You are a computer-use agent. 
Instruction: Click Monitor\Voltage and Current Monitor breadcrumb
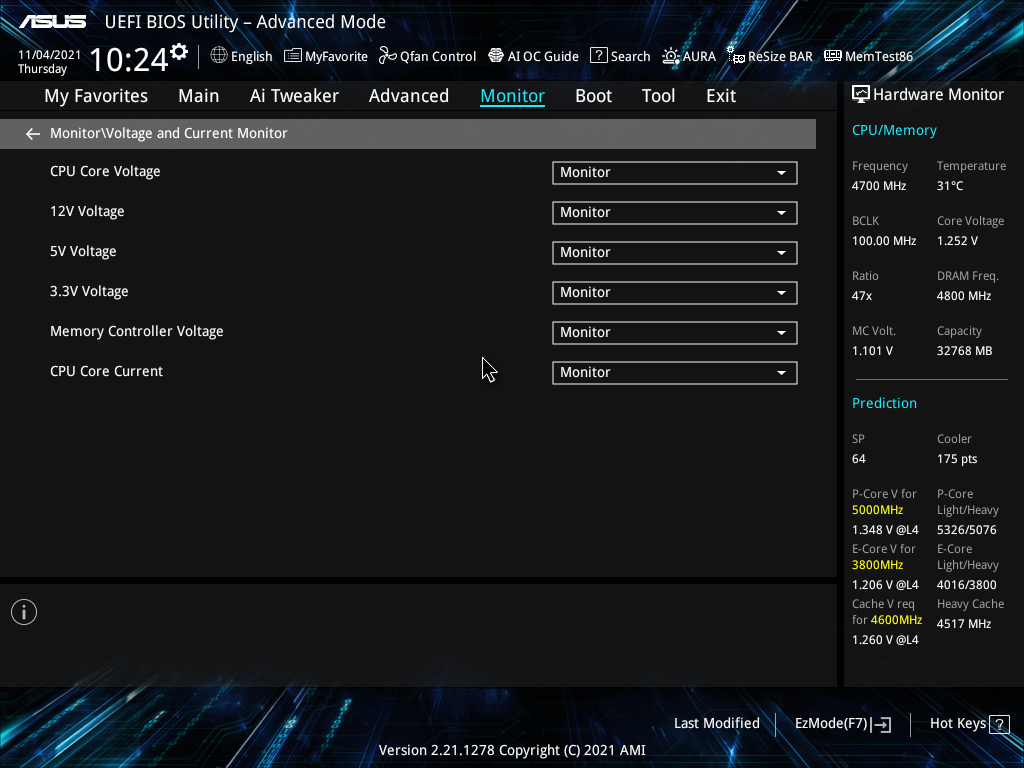(x=168, y=133)
